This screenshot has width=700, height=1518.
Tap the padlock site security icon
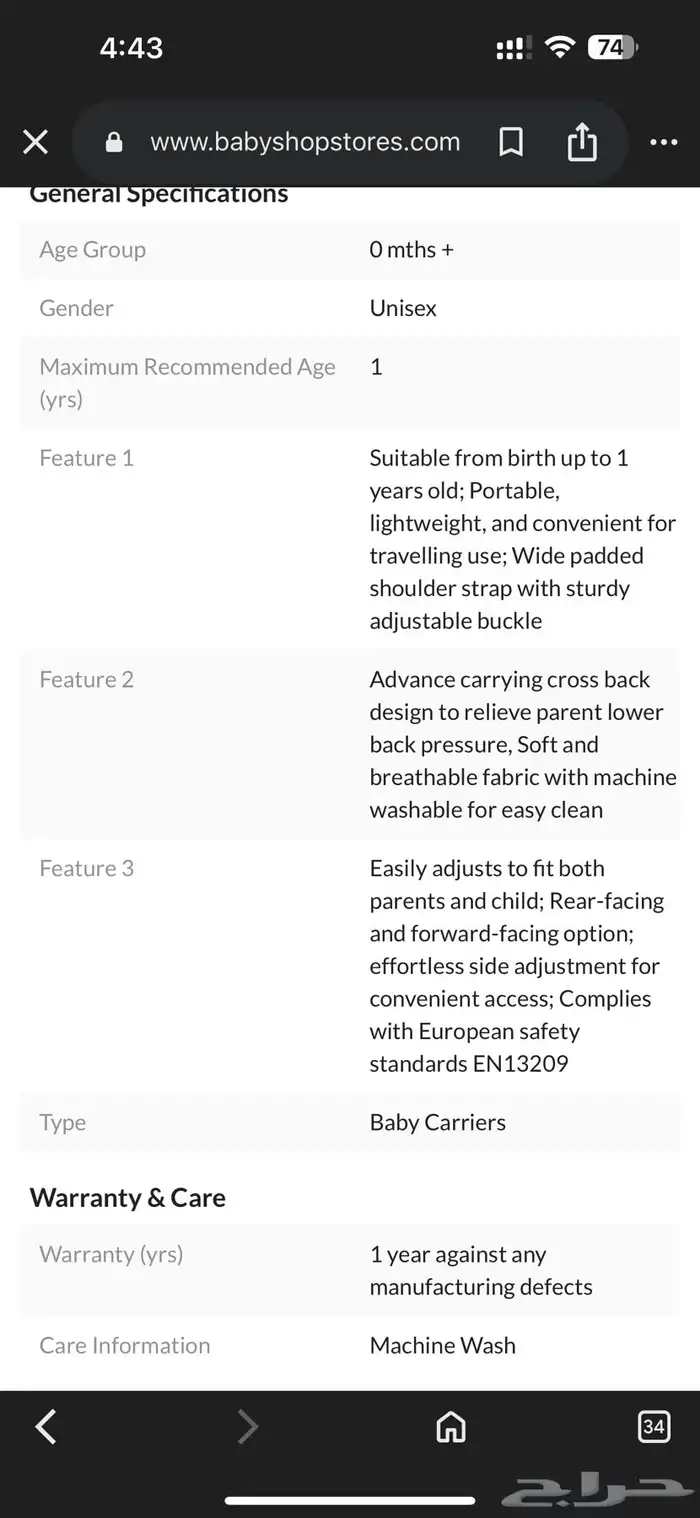coord(114,142)
